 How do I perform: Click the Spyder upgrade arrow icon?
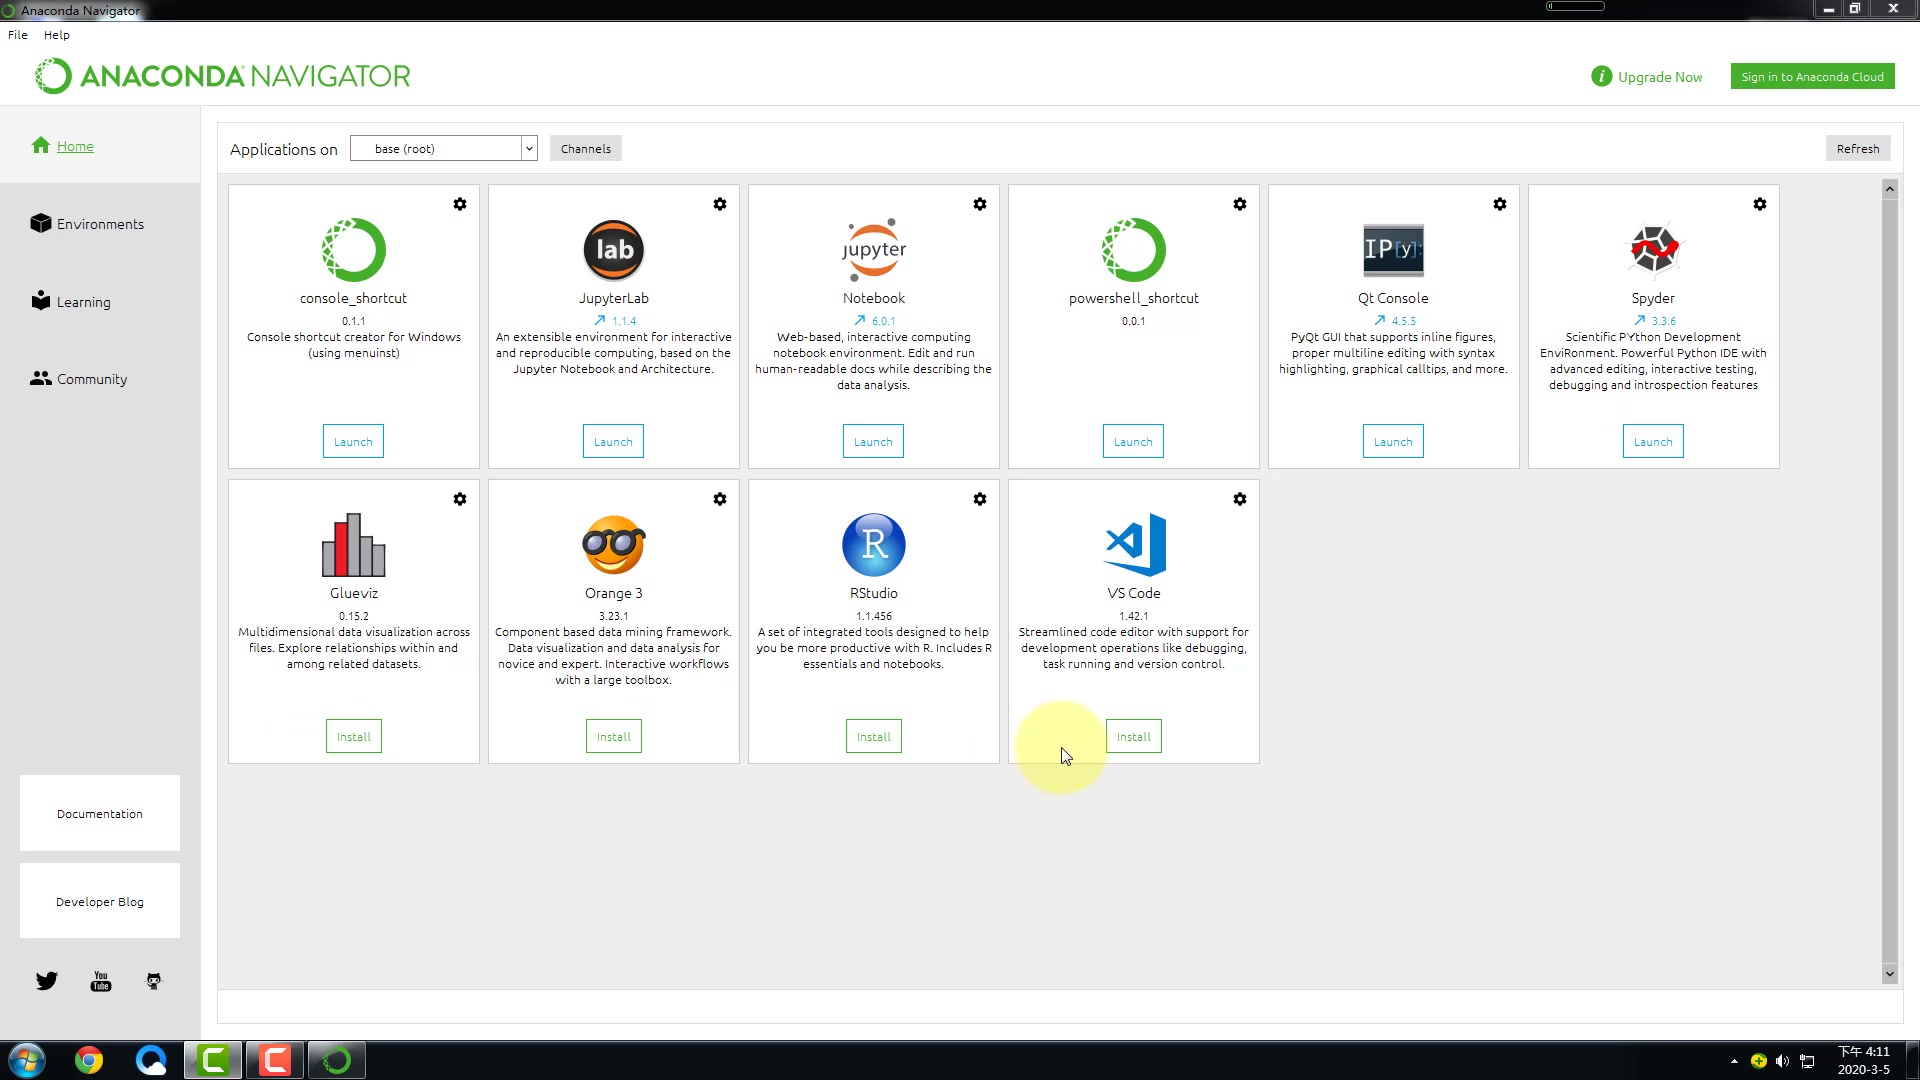coord(1640,321)
